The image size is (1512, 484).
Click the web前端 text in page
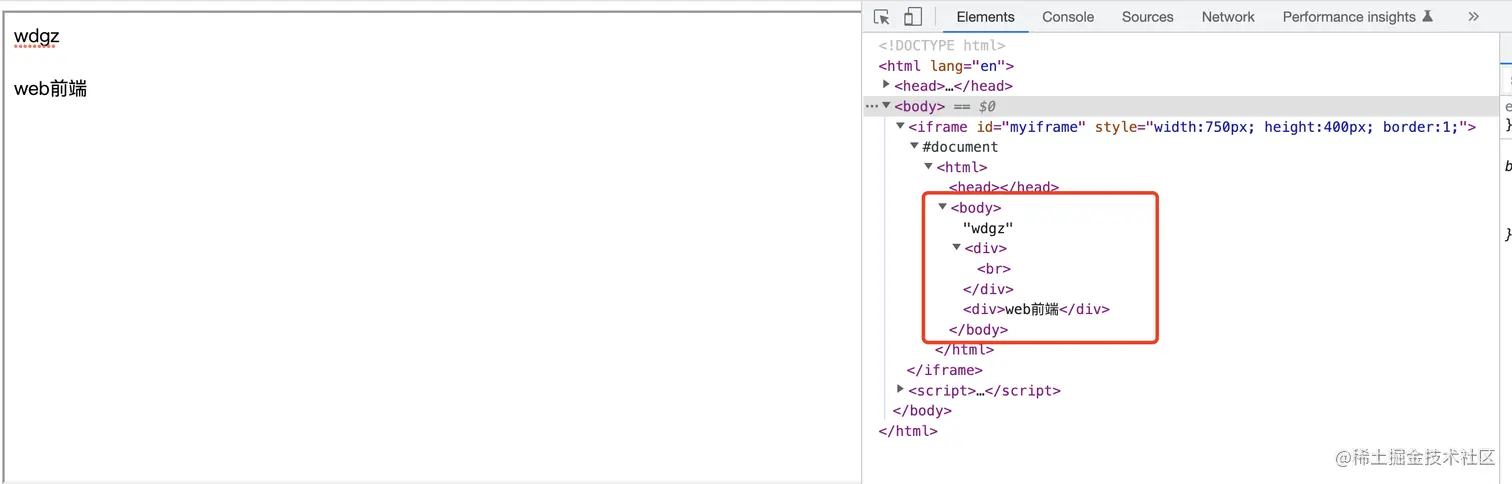(51, 89)
